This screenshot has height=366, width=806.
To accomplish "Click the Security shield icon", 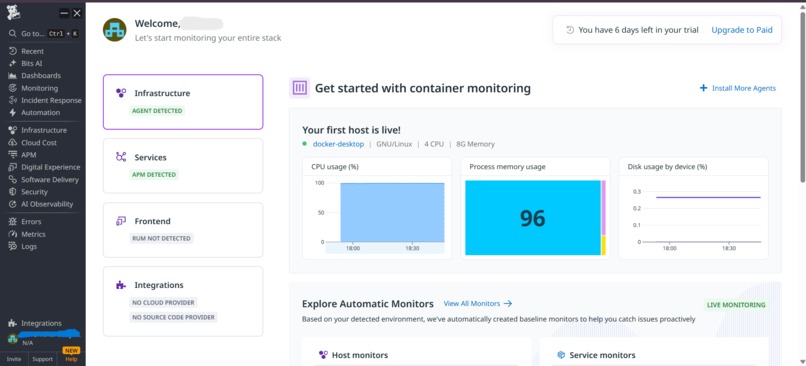I will [13, 192].
